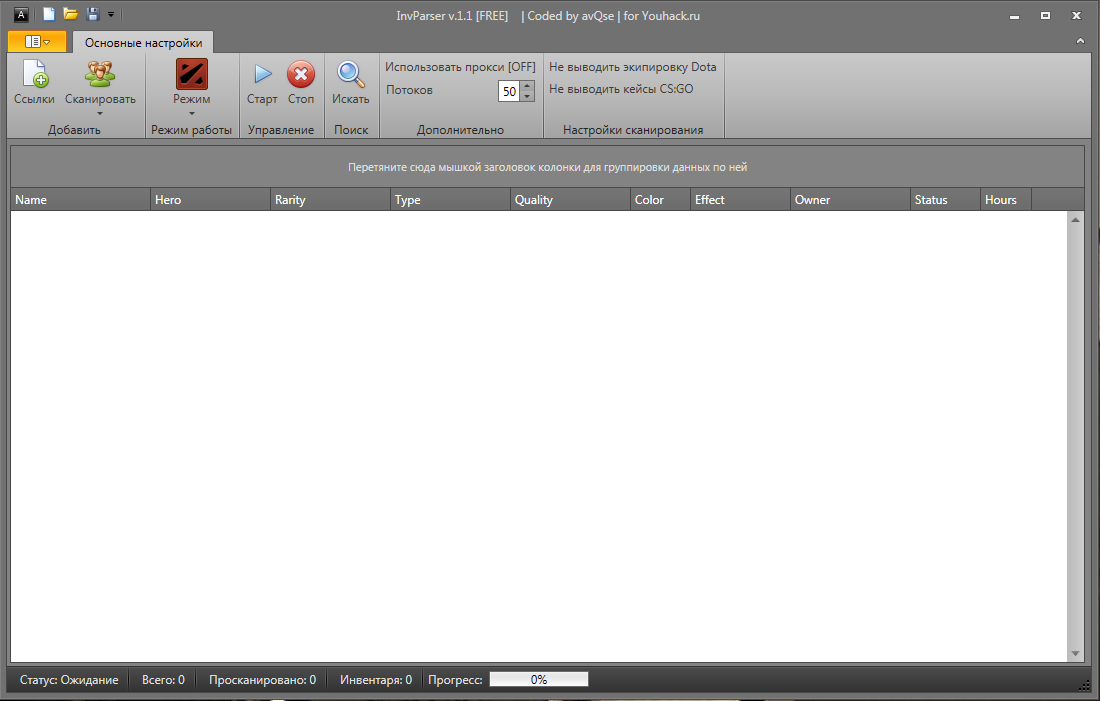Open search with the Искать magnifier
This screenshot has height=701, width=1100.
point(350,74)
